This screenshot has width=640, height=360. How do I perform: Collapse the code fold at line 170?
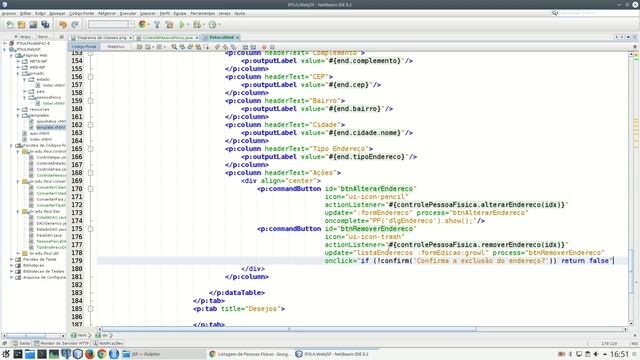pyautogui.click(x=90, y=189)
